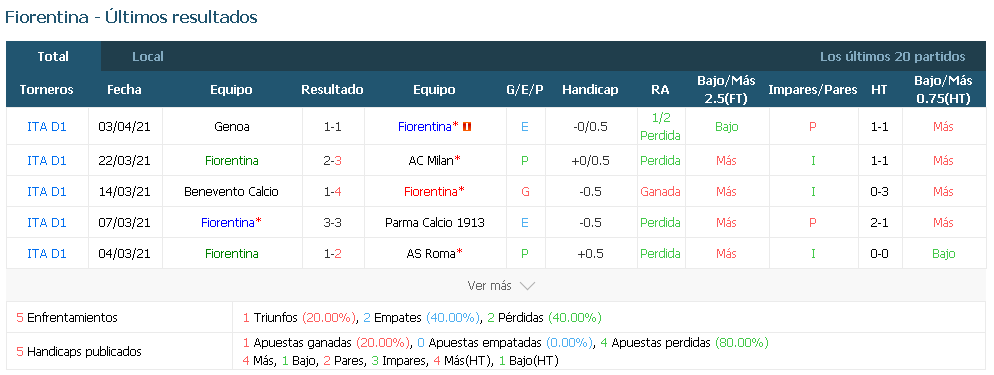Open the 1-4 result score
994x375 pixels.
333,192
